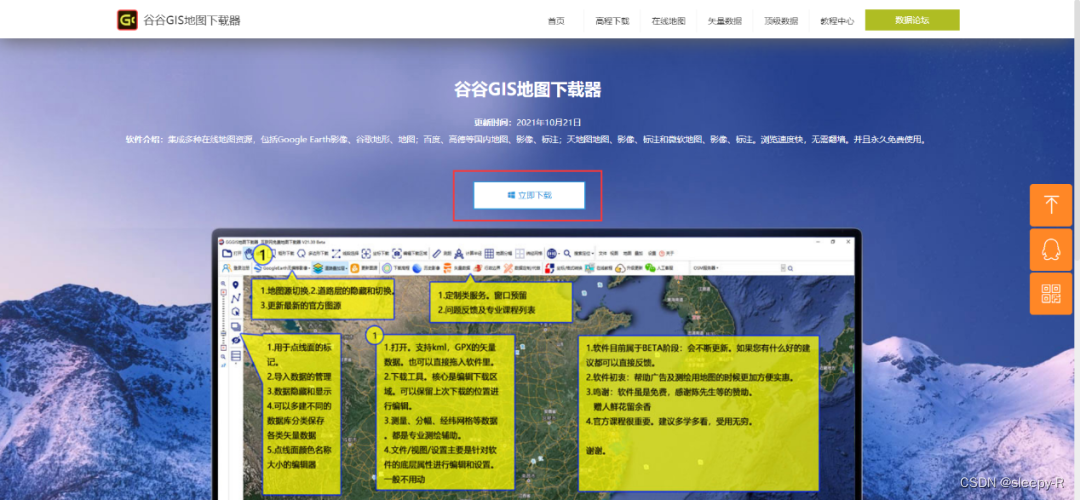Select the polygon download tool in preview
The image size is (1080, 500).
301,253
